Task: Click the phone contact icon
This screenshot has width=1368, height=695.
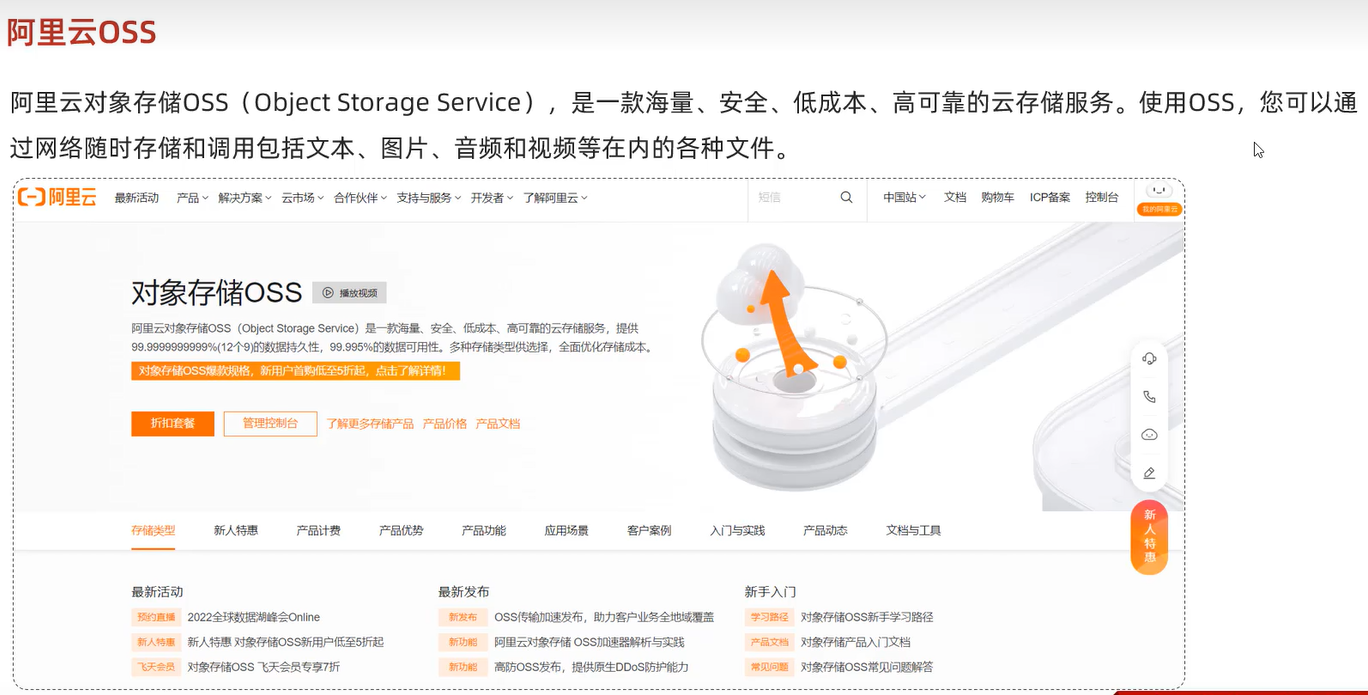Action: 1149,397
